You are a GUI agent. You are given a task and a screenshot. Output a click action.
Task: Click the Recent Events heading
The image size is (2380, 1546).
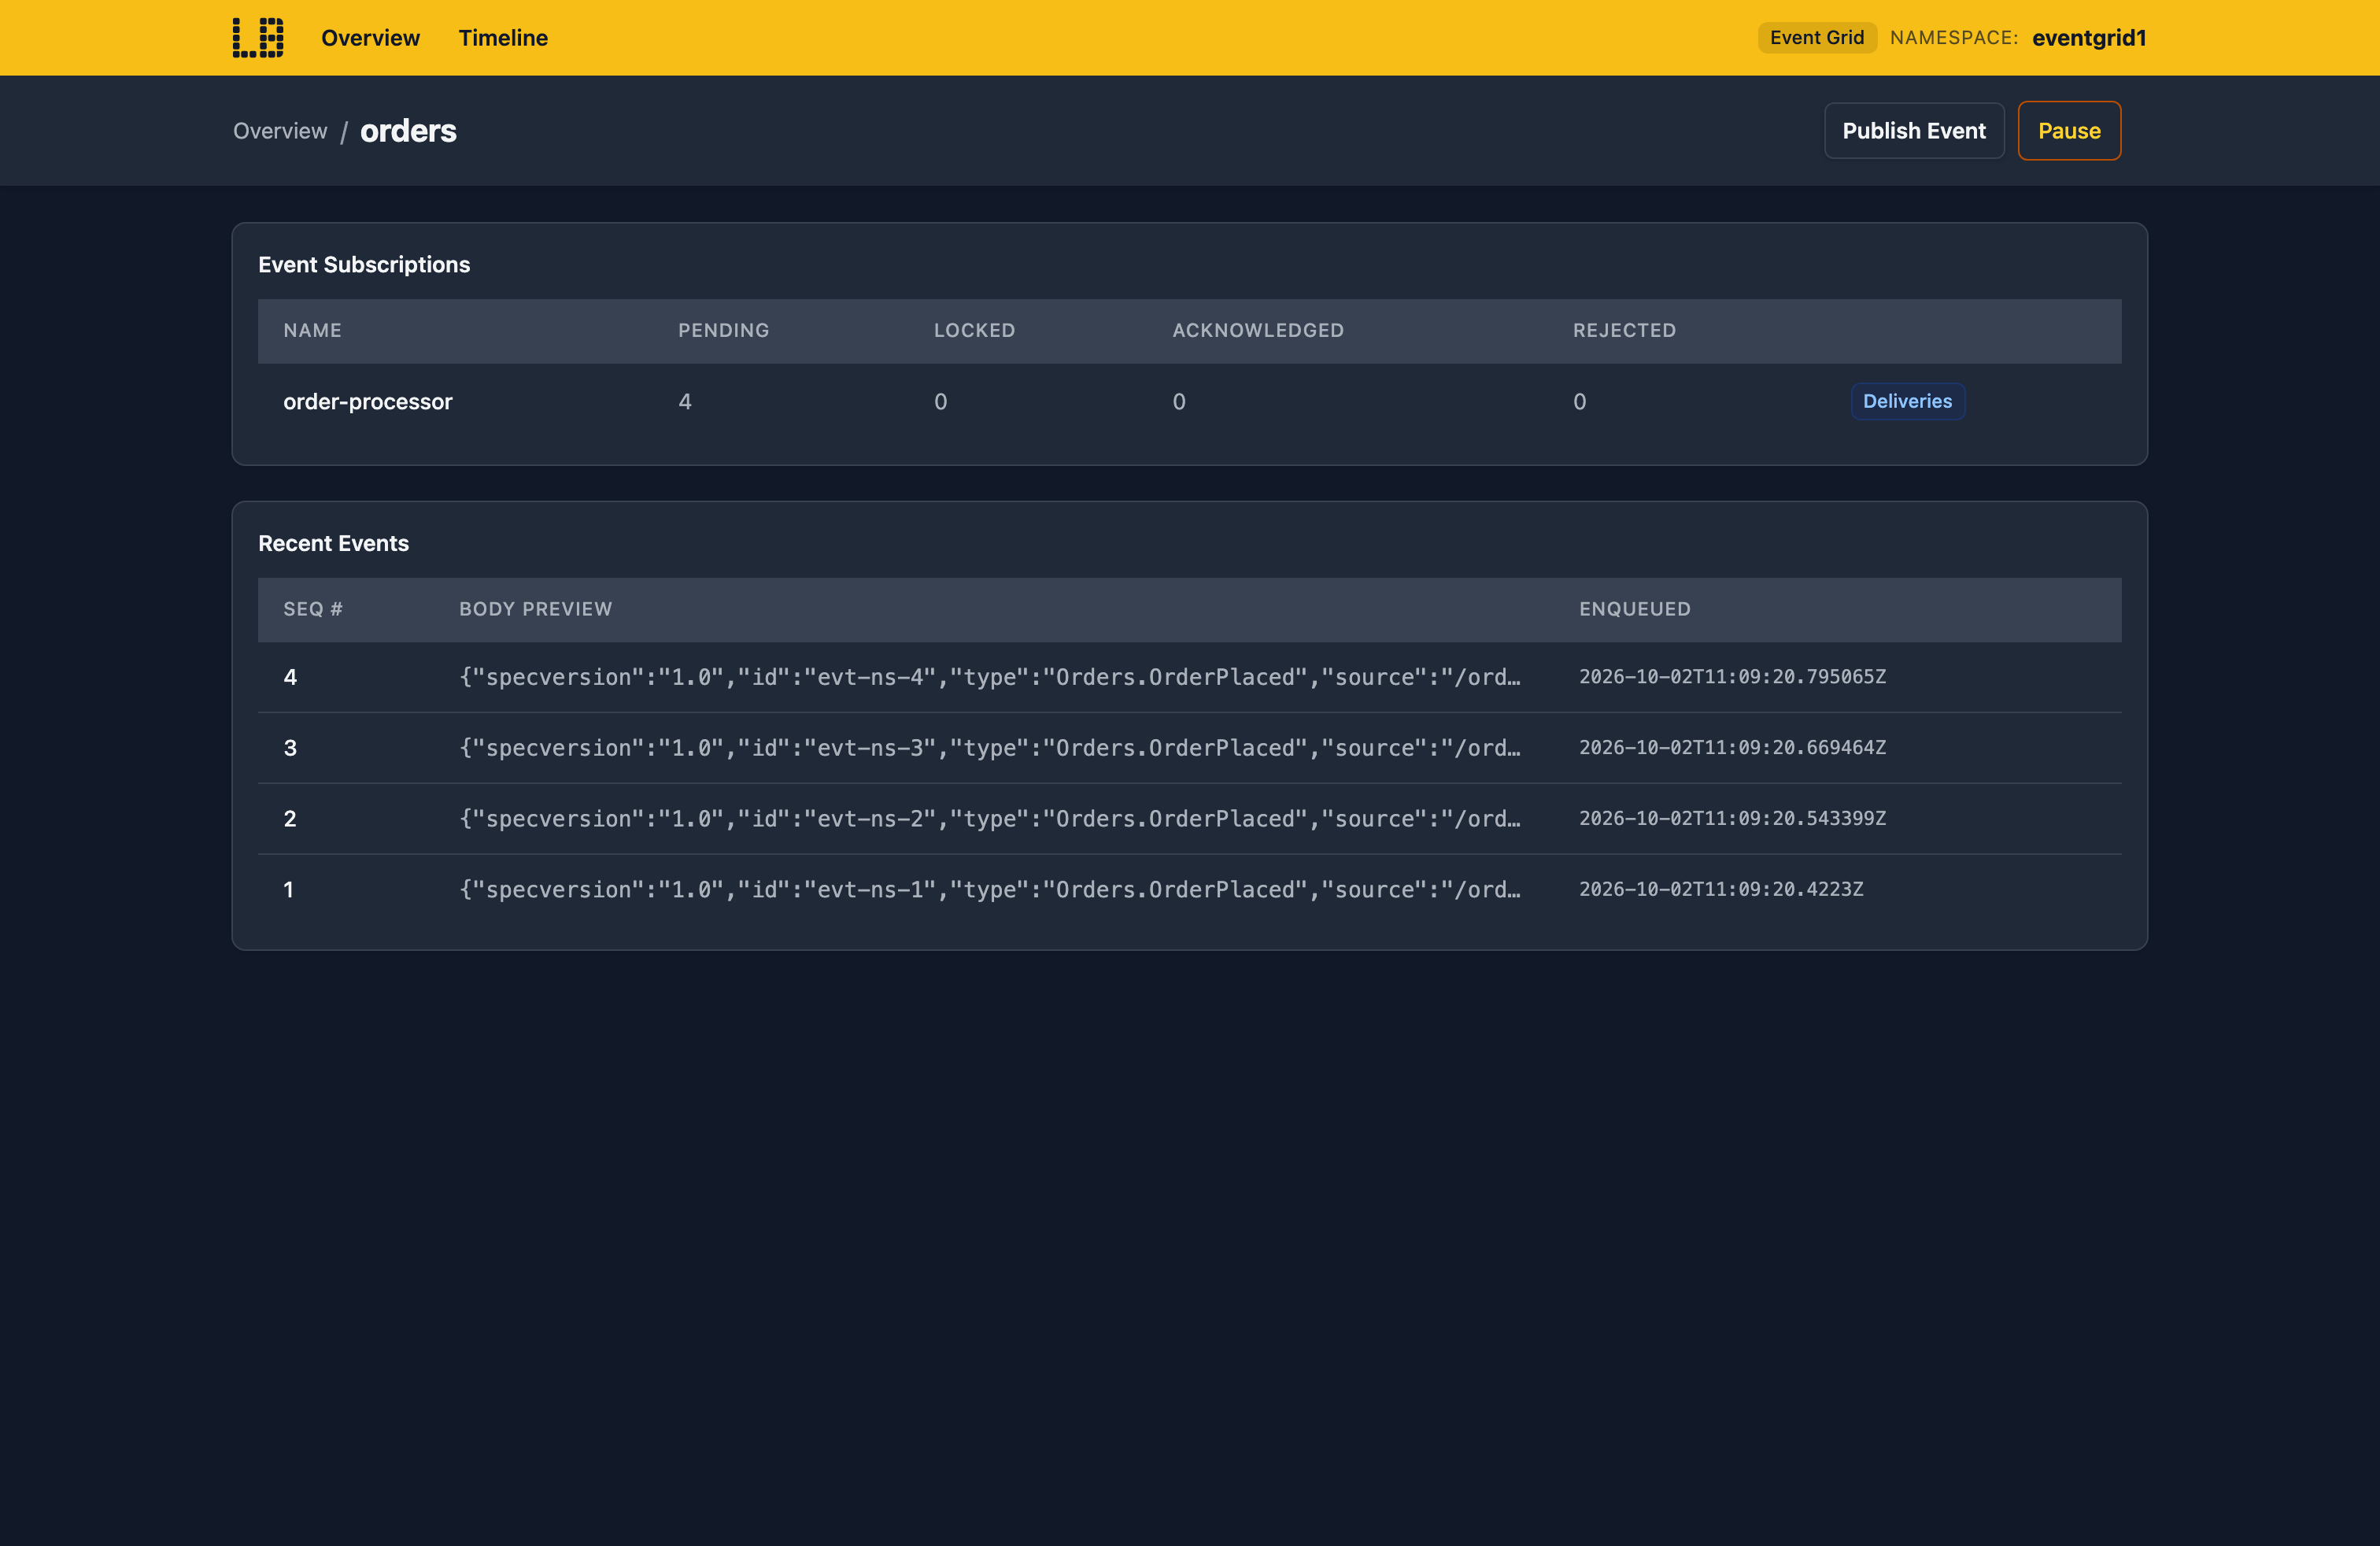pos(334,543)
